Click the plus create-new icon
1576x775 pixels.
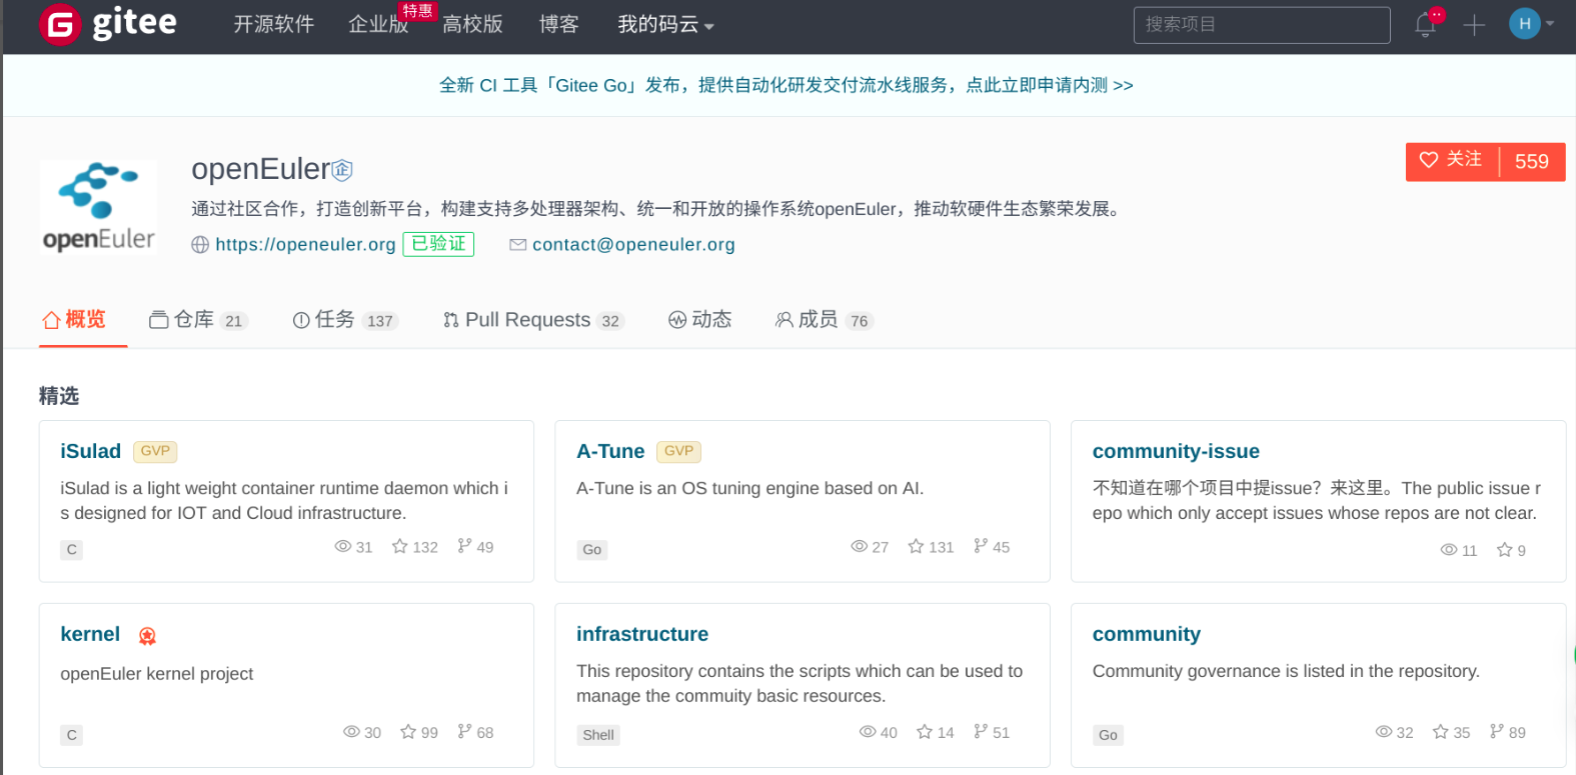1474,25
